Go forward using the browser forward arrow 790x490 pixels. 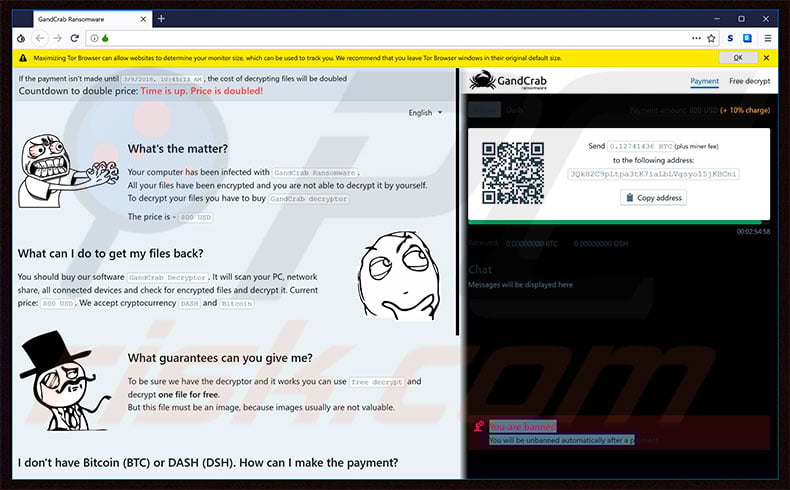tap(57, 38)
